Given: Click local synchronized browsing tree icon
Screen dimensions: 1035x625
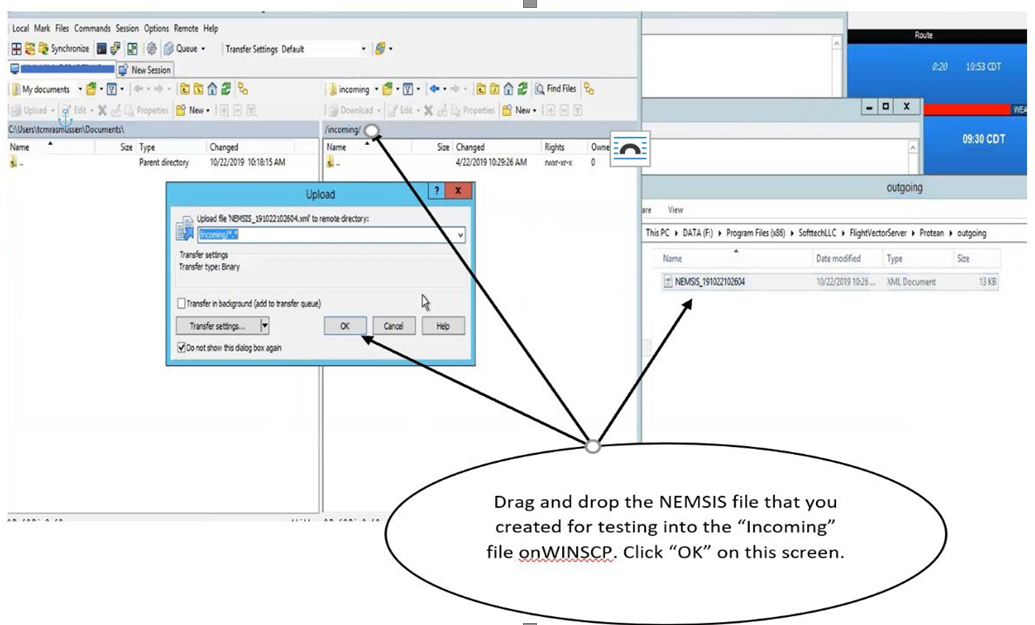Looking at the screenshot, I should [243, 89].
